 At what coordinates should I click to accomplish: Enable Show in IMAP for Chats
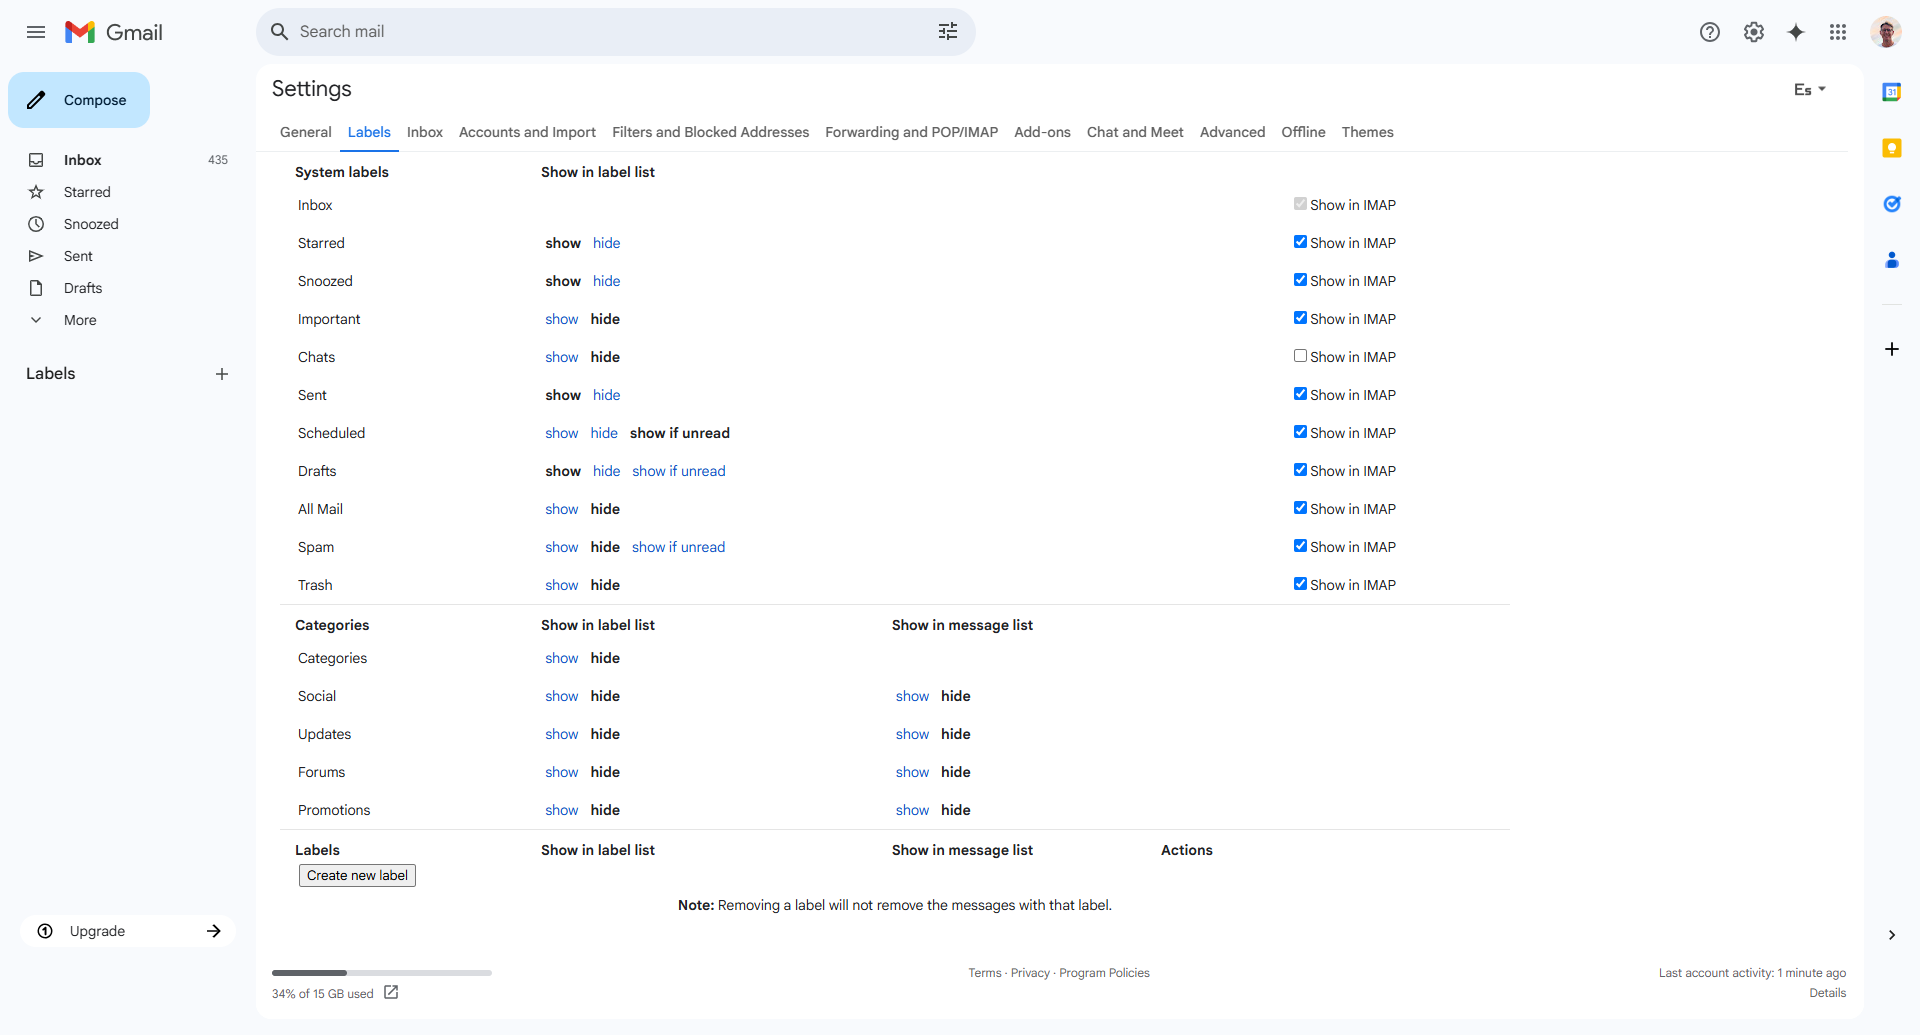point(1300,356)
